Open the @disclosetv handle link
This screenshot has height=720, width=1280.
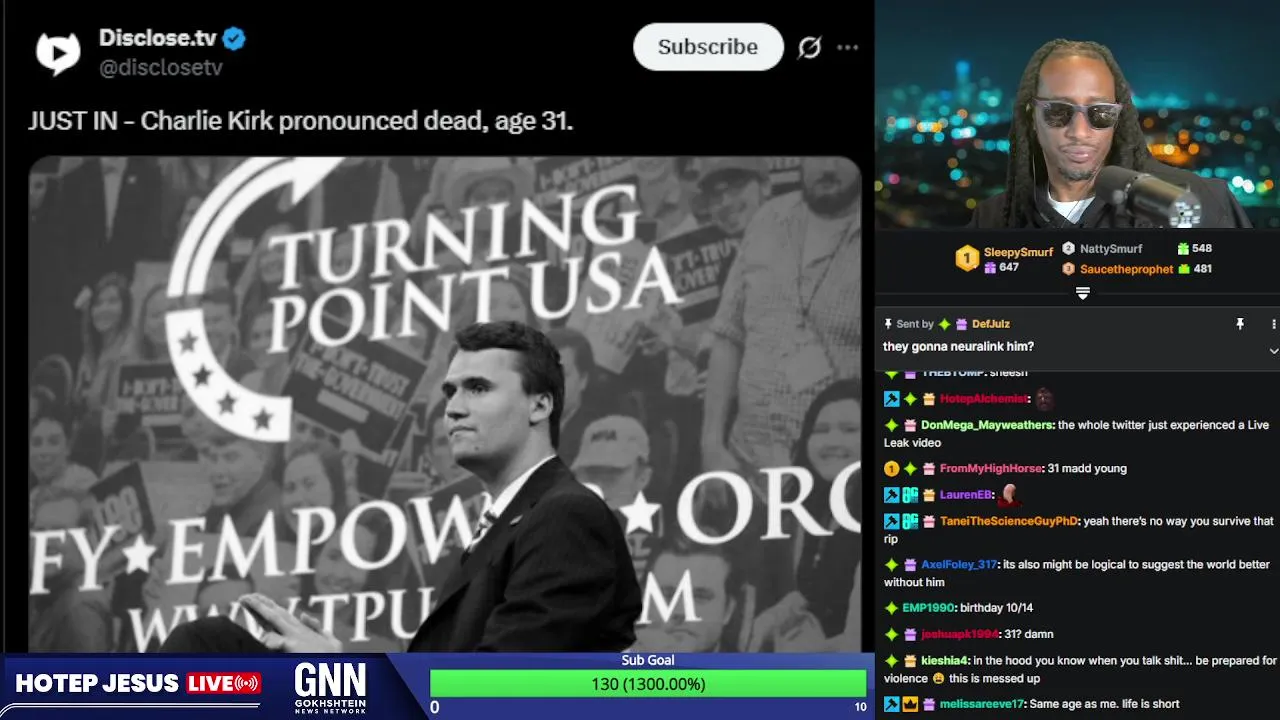(x=160, y=68)
